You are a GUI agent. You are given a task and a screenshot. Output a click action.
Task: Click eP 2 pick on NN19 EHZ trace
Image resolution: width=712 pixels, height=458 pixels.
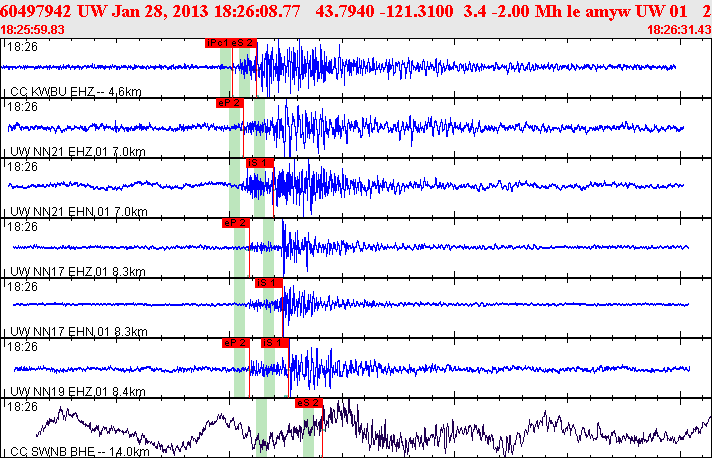(235, 342)
